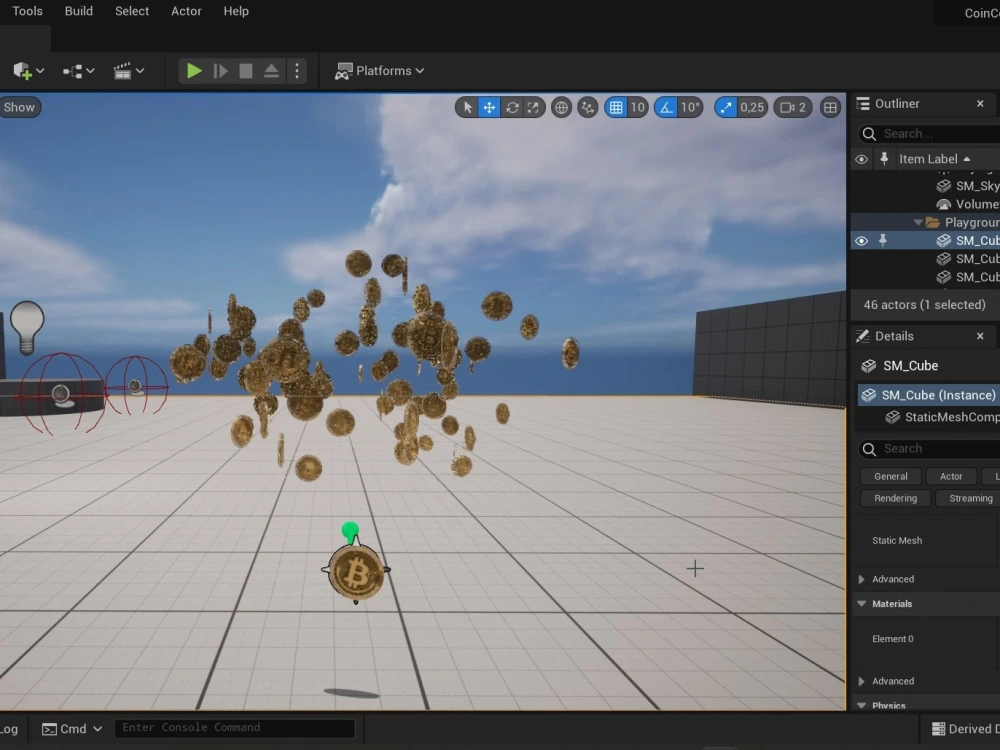Click the console command input field
This screenshot has width=1000, height=750.
coord(235,727)
